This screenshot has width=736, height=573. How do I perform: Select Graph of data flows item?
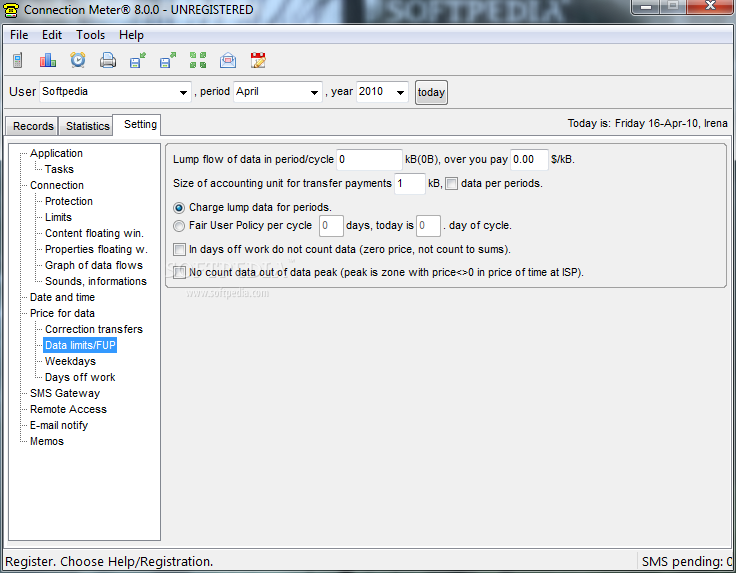tap(94, 265)
